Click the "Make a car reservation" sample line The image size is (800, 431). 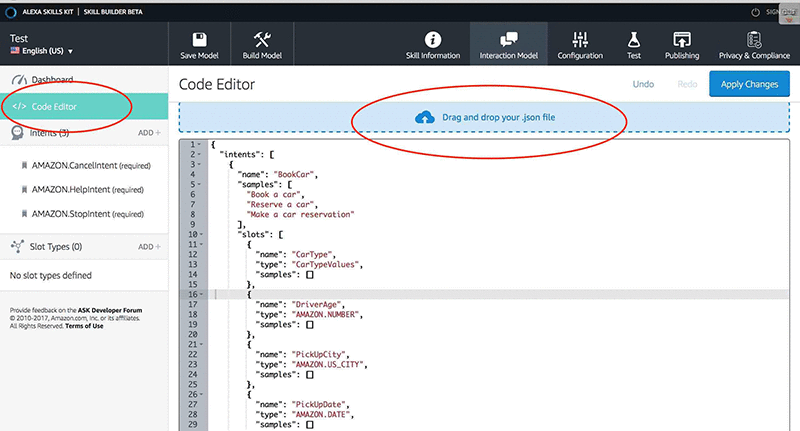pos(300,214)
